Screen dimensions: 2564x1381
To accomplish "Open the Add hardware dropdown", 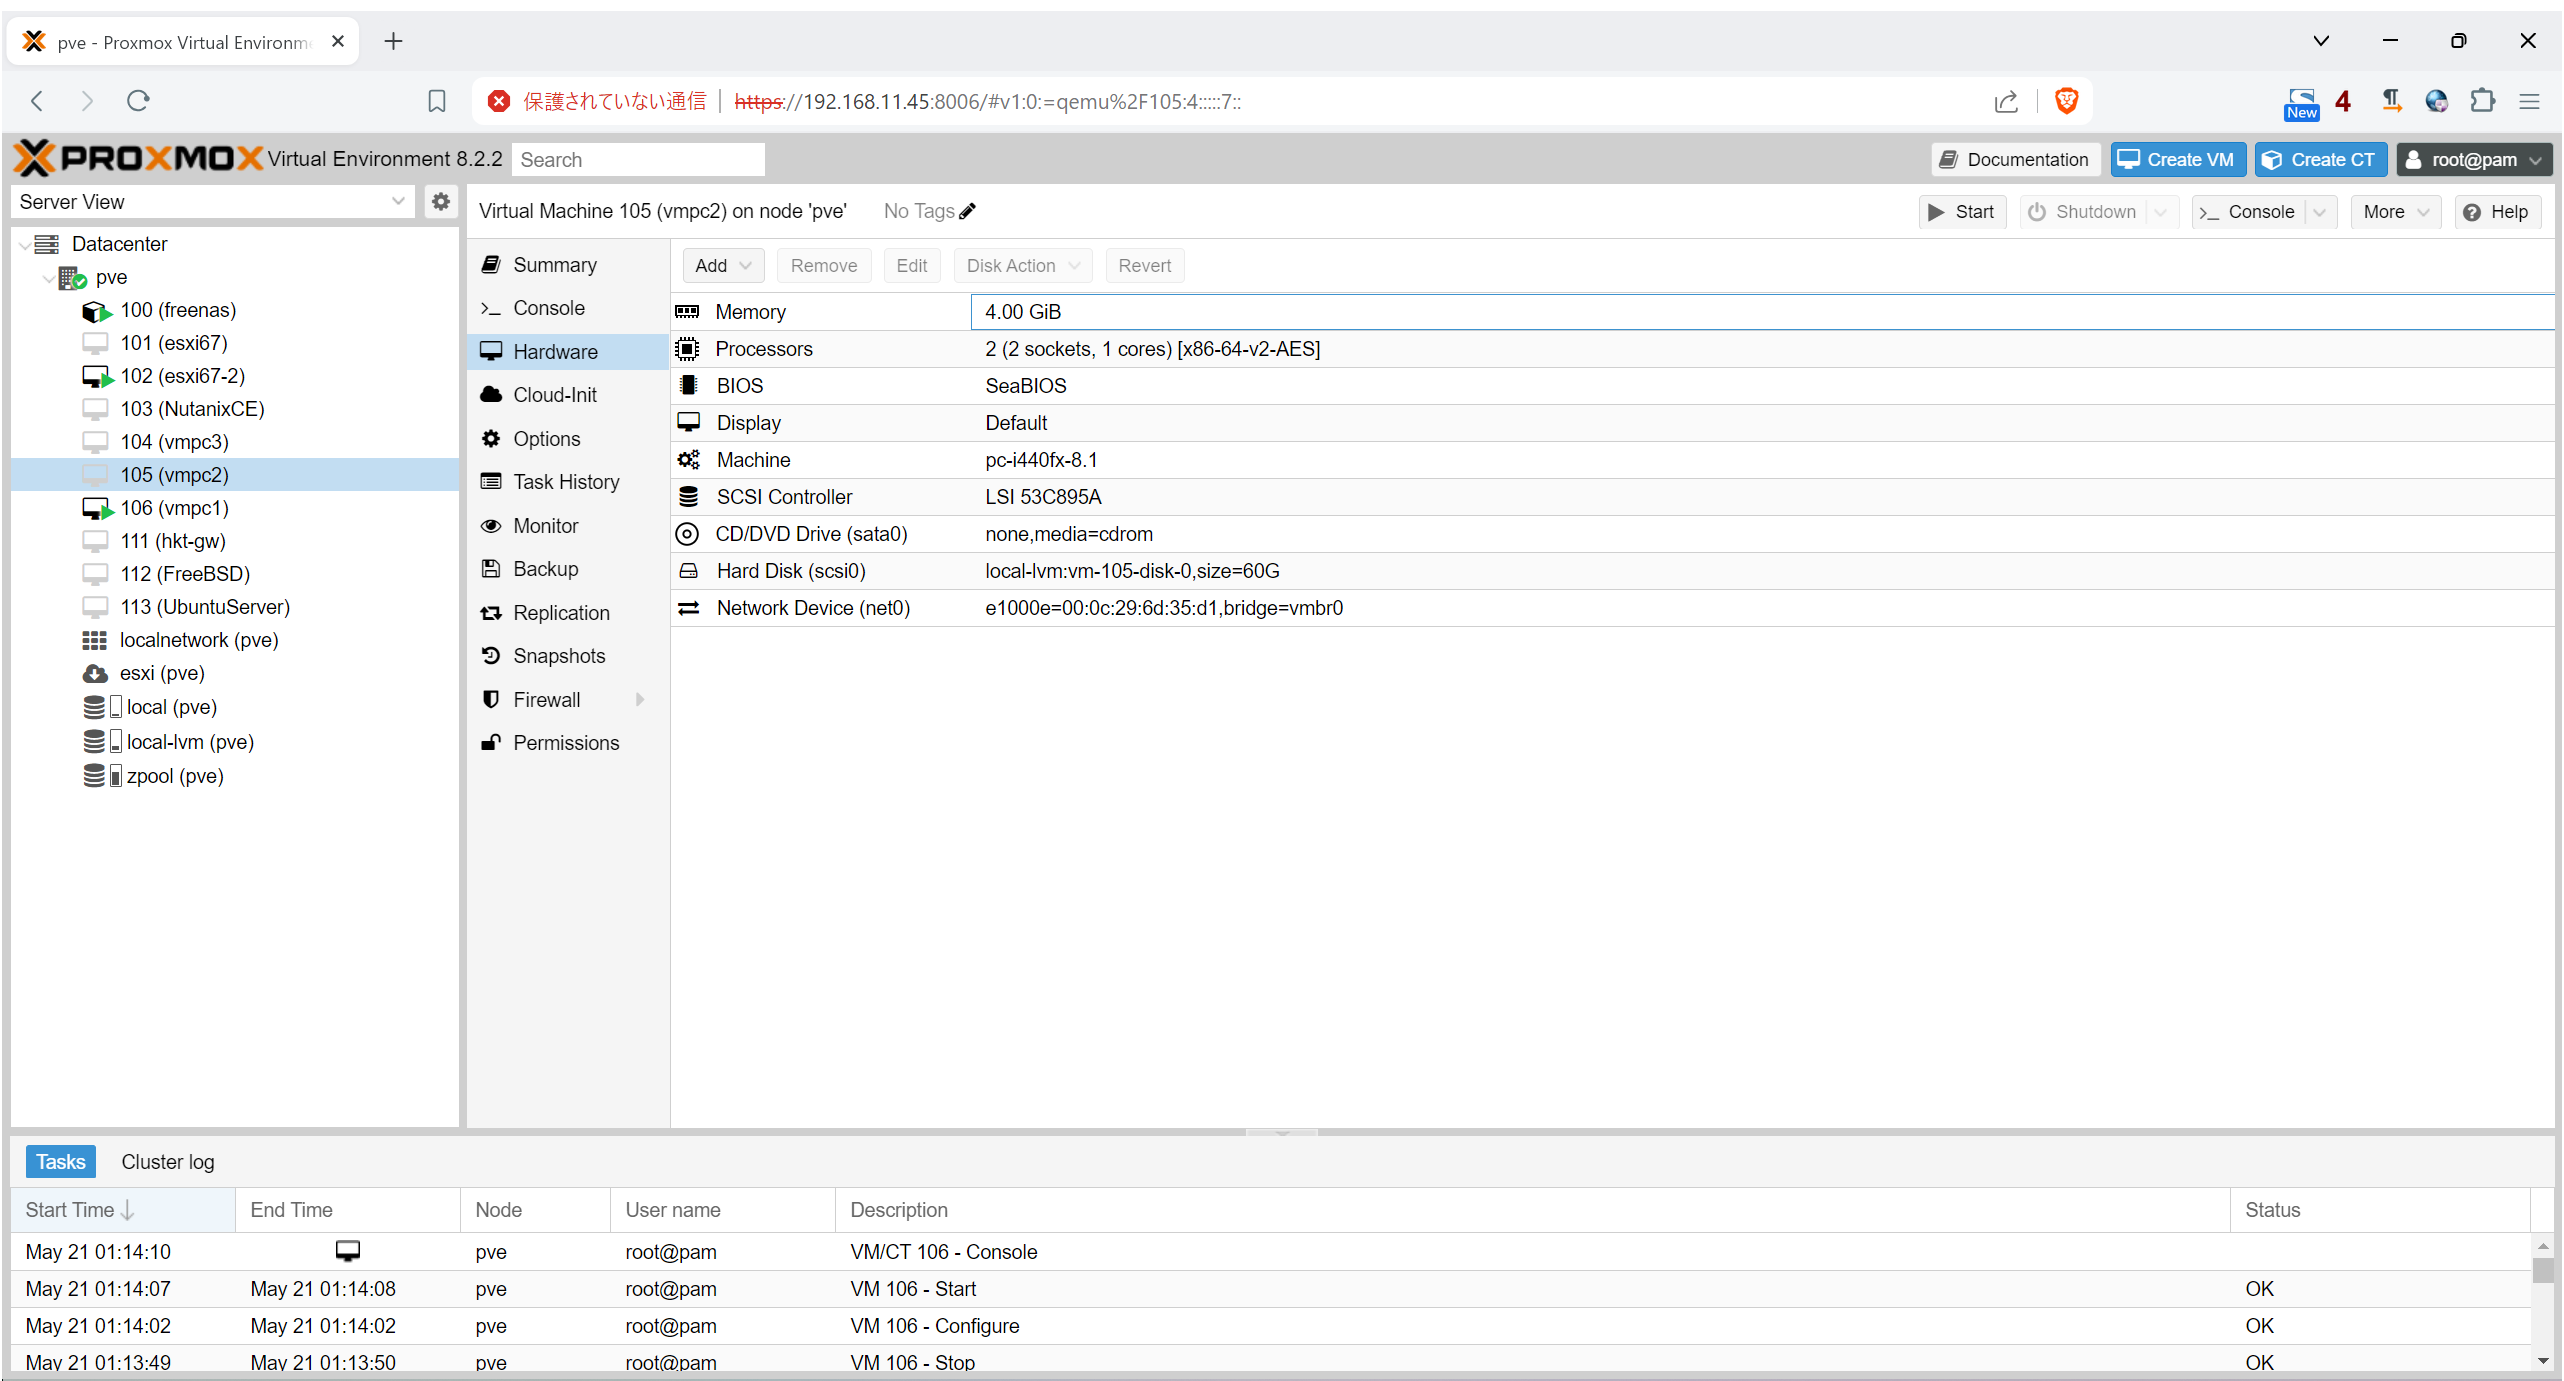I will [723, 266].
